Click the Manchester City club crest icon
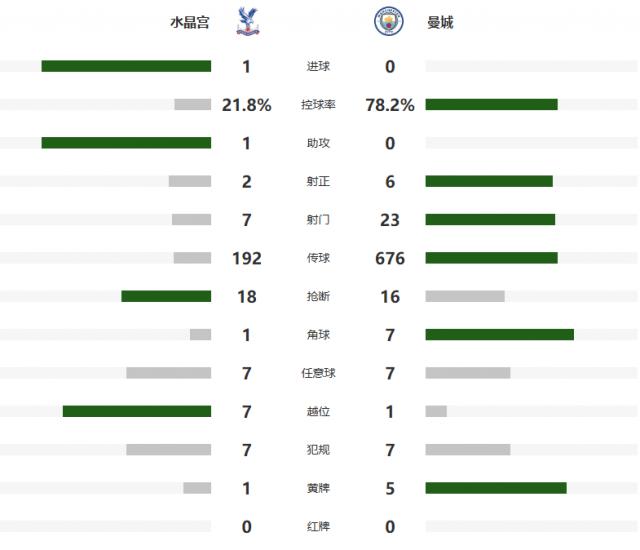The image size is (640, 550). (389, 21)
